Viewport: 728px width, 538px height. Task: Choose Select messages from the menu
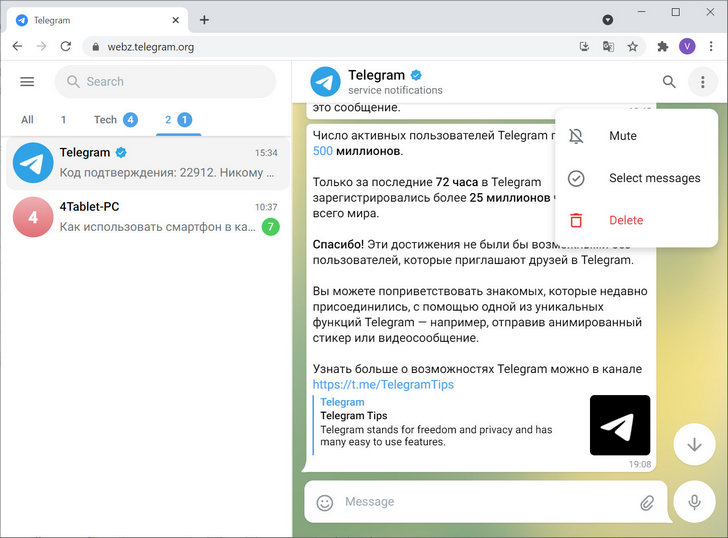coord(637,178)
